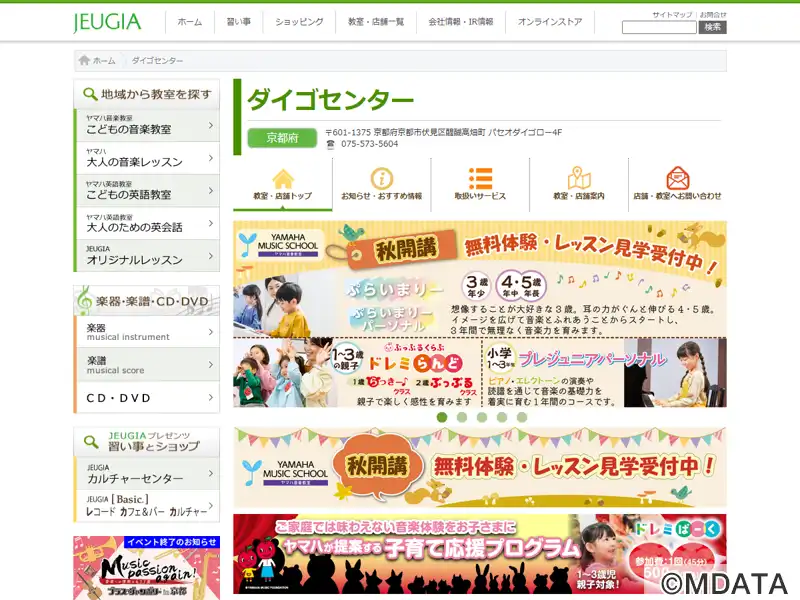The height and width of the screenshot is (600, 800).
Task: Click the お問合せ link at top right
Action: [713, 14]
